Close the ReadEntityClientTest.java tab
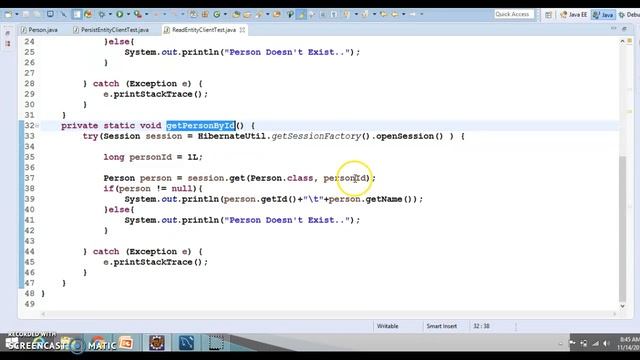This screenshot has height=360, width=640. pos(242,30)
